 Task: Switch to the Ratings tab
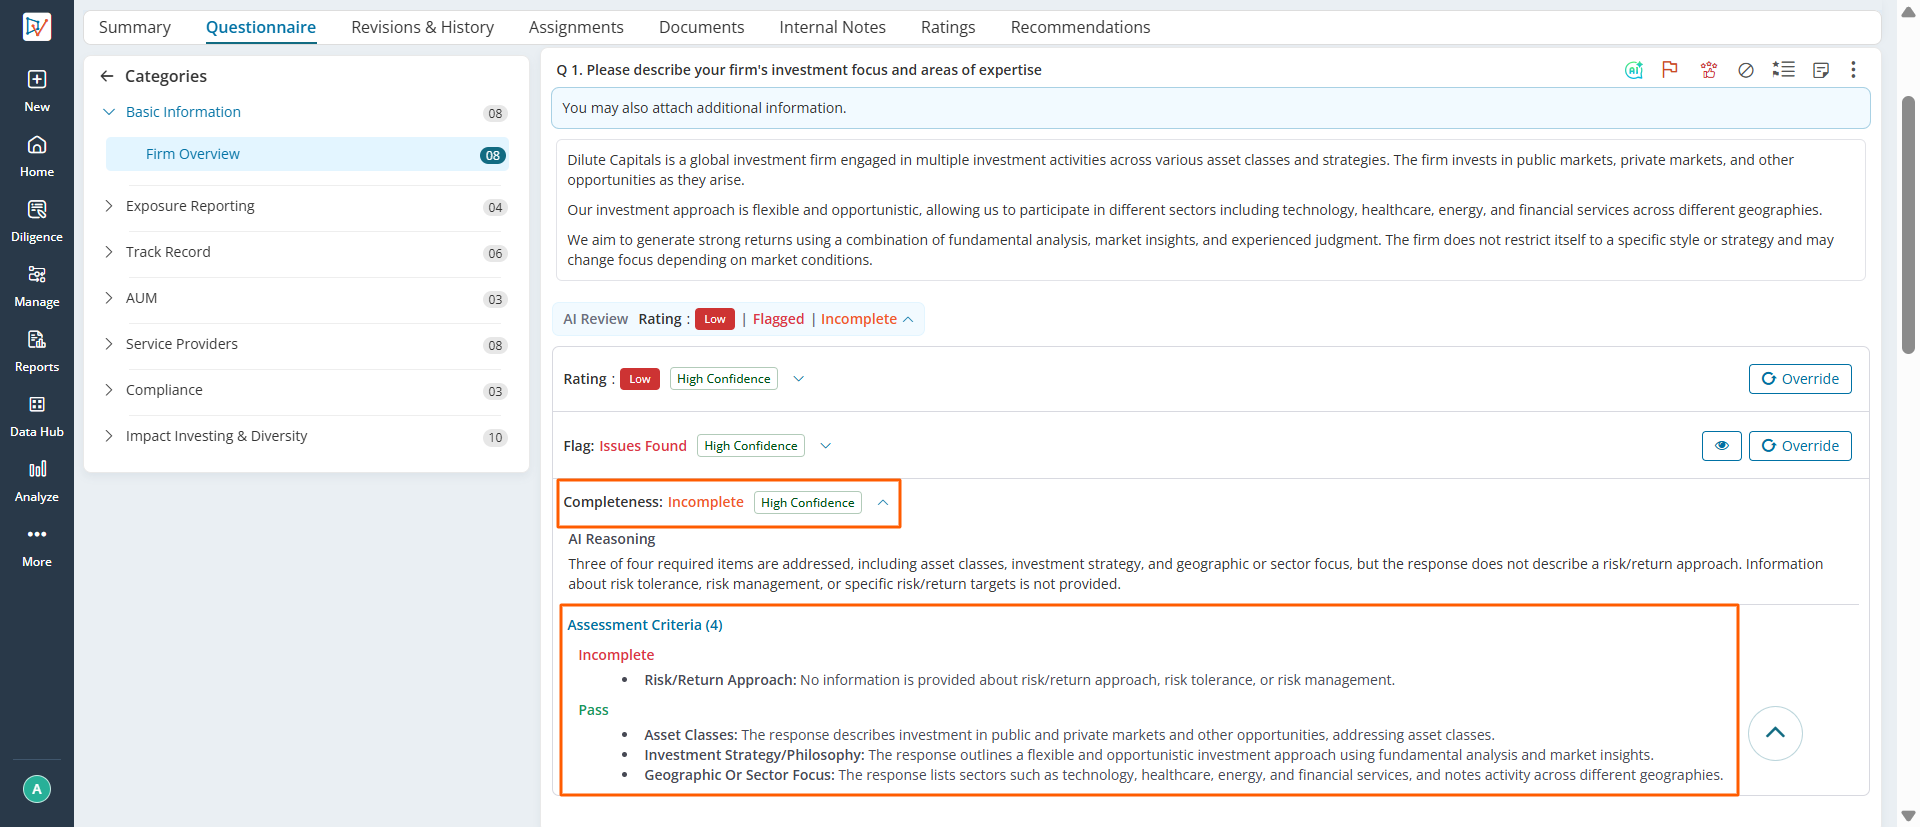[948, 27]
